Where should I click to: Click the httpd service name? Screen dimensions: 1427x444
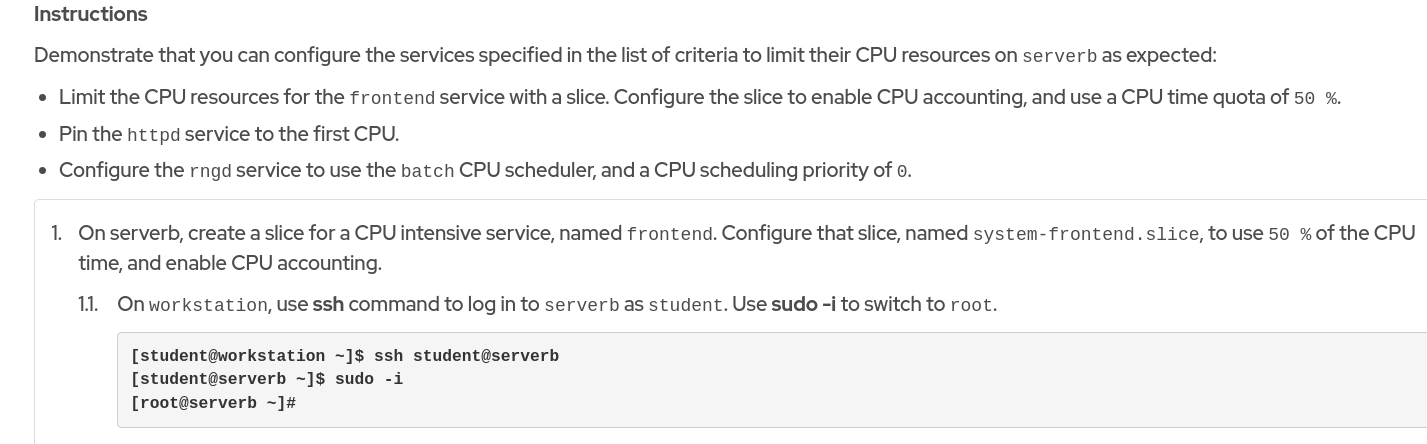(153, 135)
